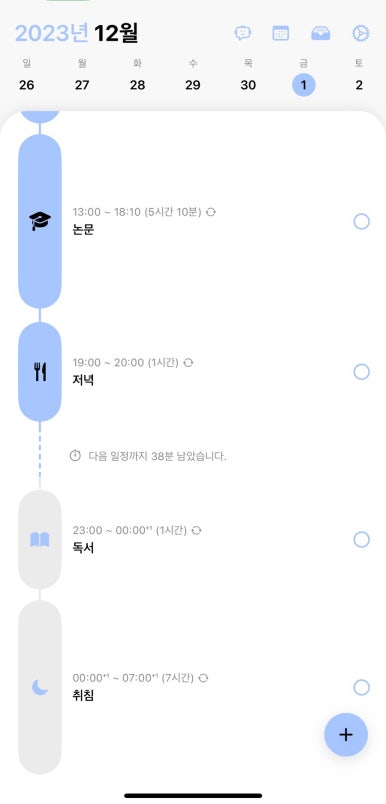Check off the 취침 task circle
Image resolution: width=386 pixels, height=804 pixels.
361,687
